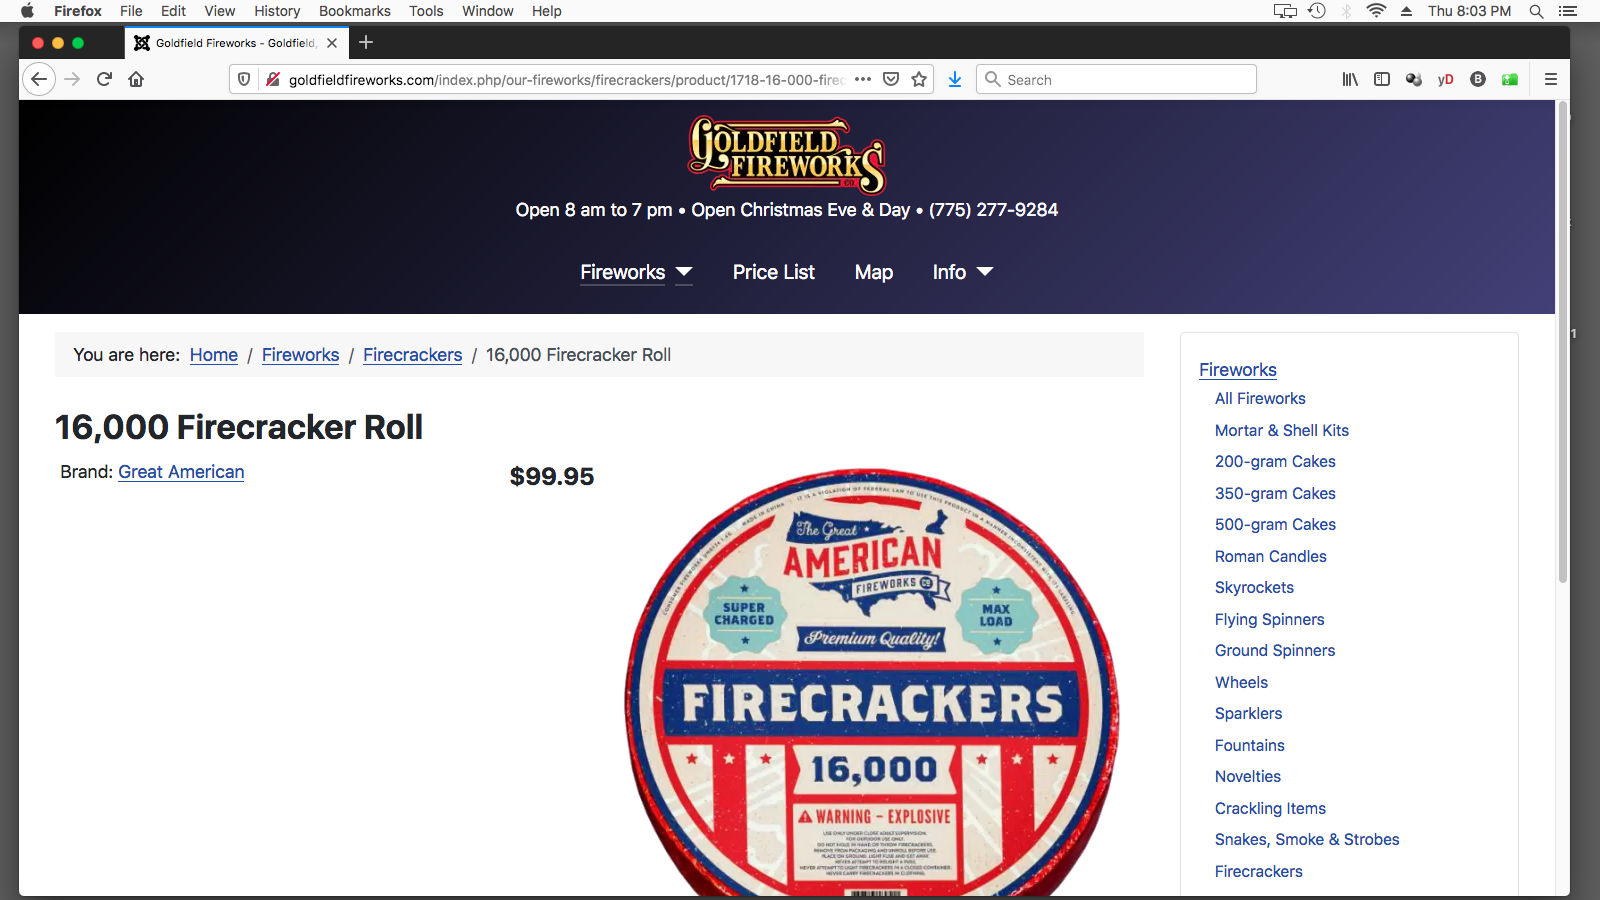
Task: Toggle the sidebar view icon
Action: tap(1382, 79)
